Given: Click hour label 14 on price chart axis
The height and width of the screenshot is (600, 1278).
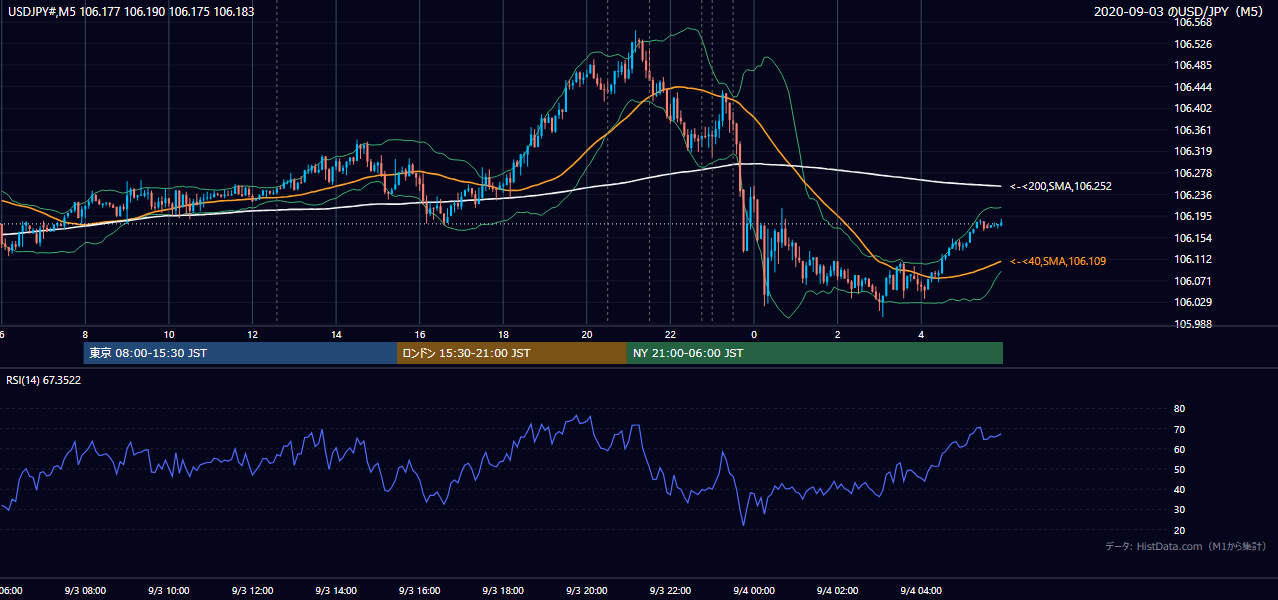Looking at the screenshot, I should pos(337,334).
